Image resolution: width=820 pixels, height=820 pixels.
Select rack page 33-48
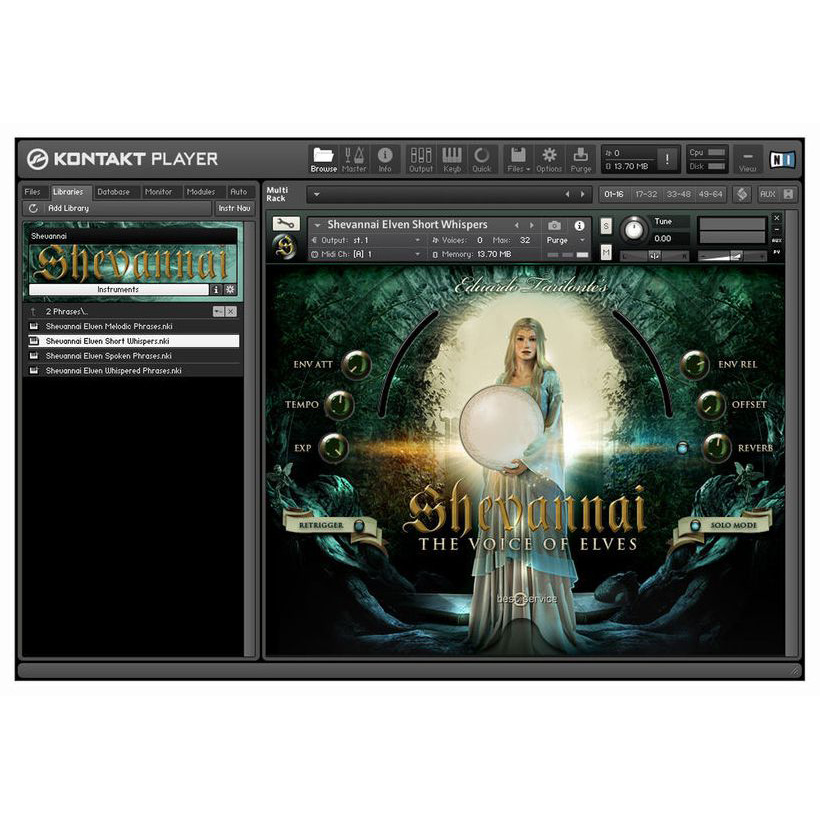coord(678,194)
